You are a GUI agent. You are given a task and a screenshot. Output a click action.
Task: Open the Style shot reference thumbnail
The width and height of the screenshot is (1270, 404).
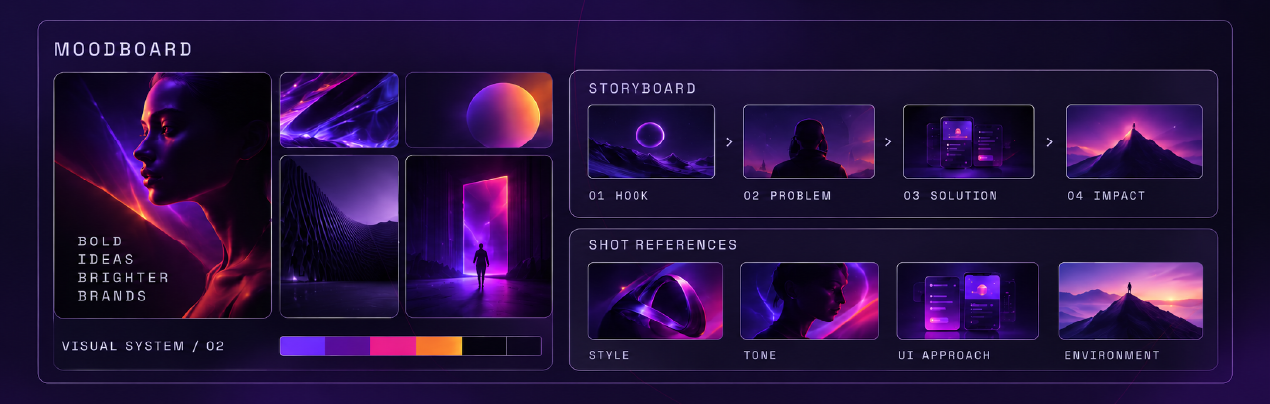(655, 301)
